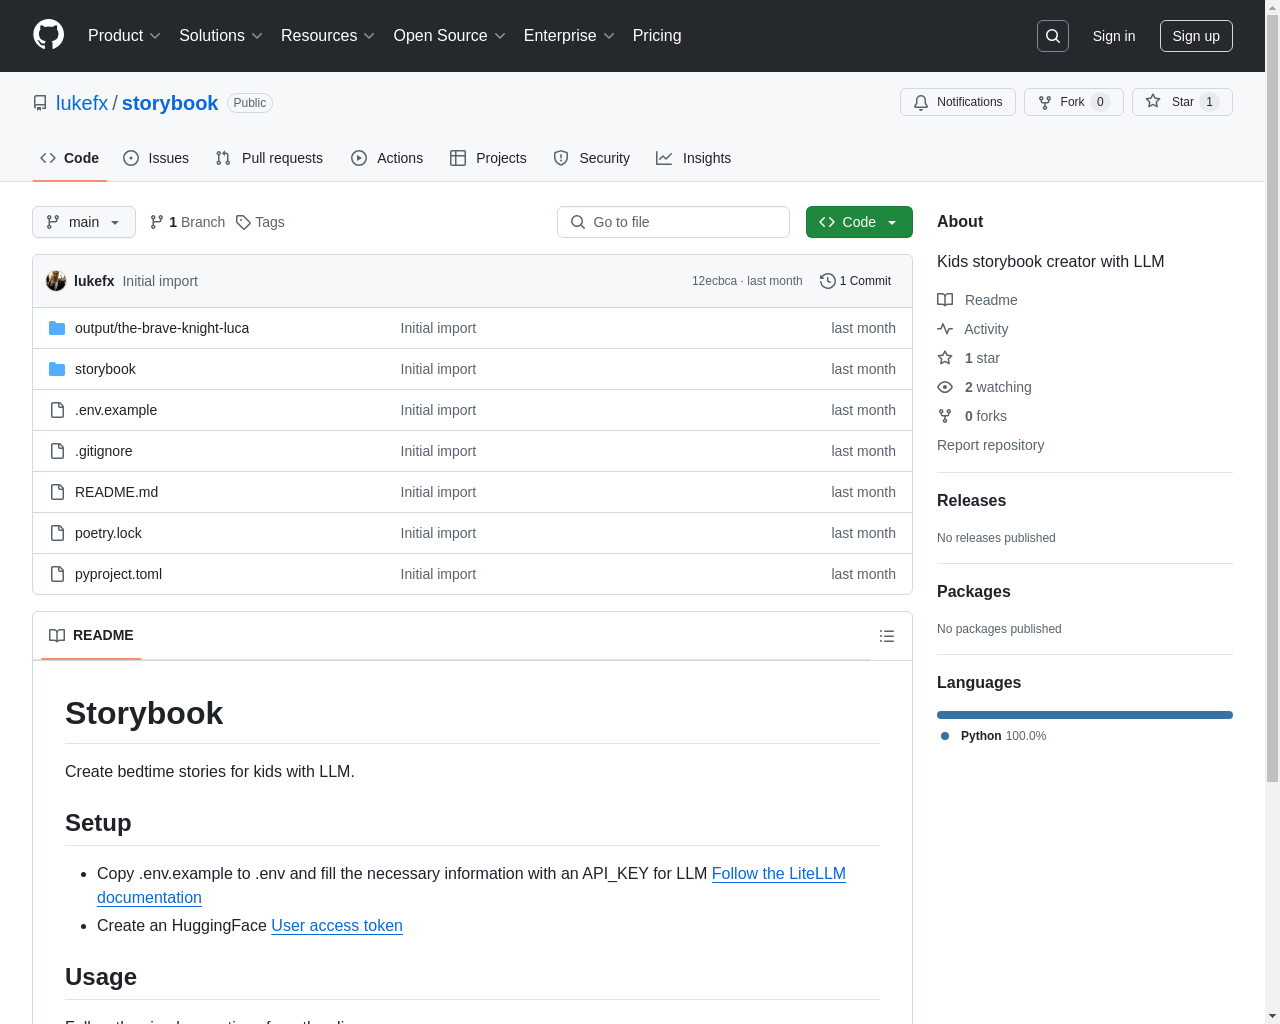Expand the Enterprise menu

[569, 36]
